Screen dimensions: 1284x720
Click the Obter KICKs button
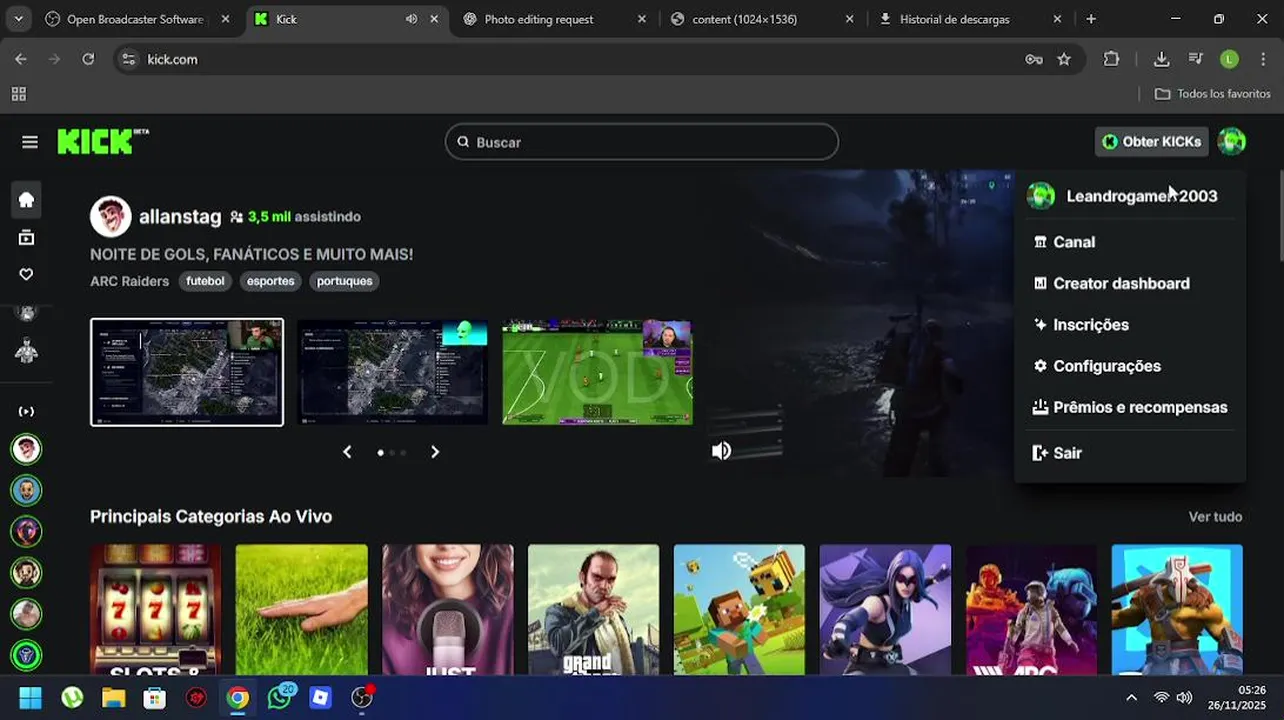point(1152,142)
